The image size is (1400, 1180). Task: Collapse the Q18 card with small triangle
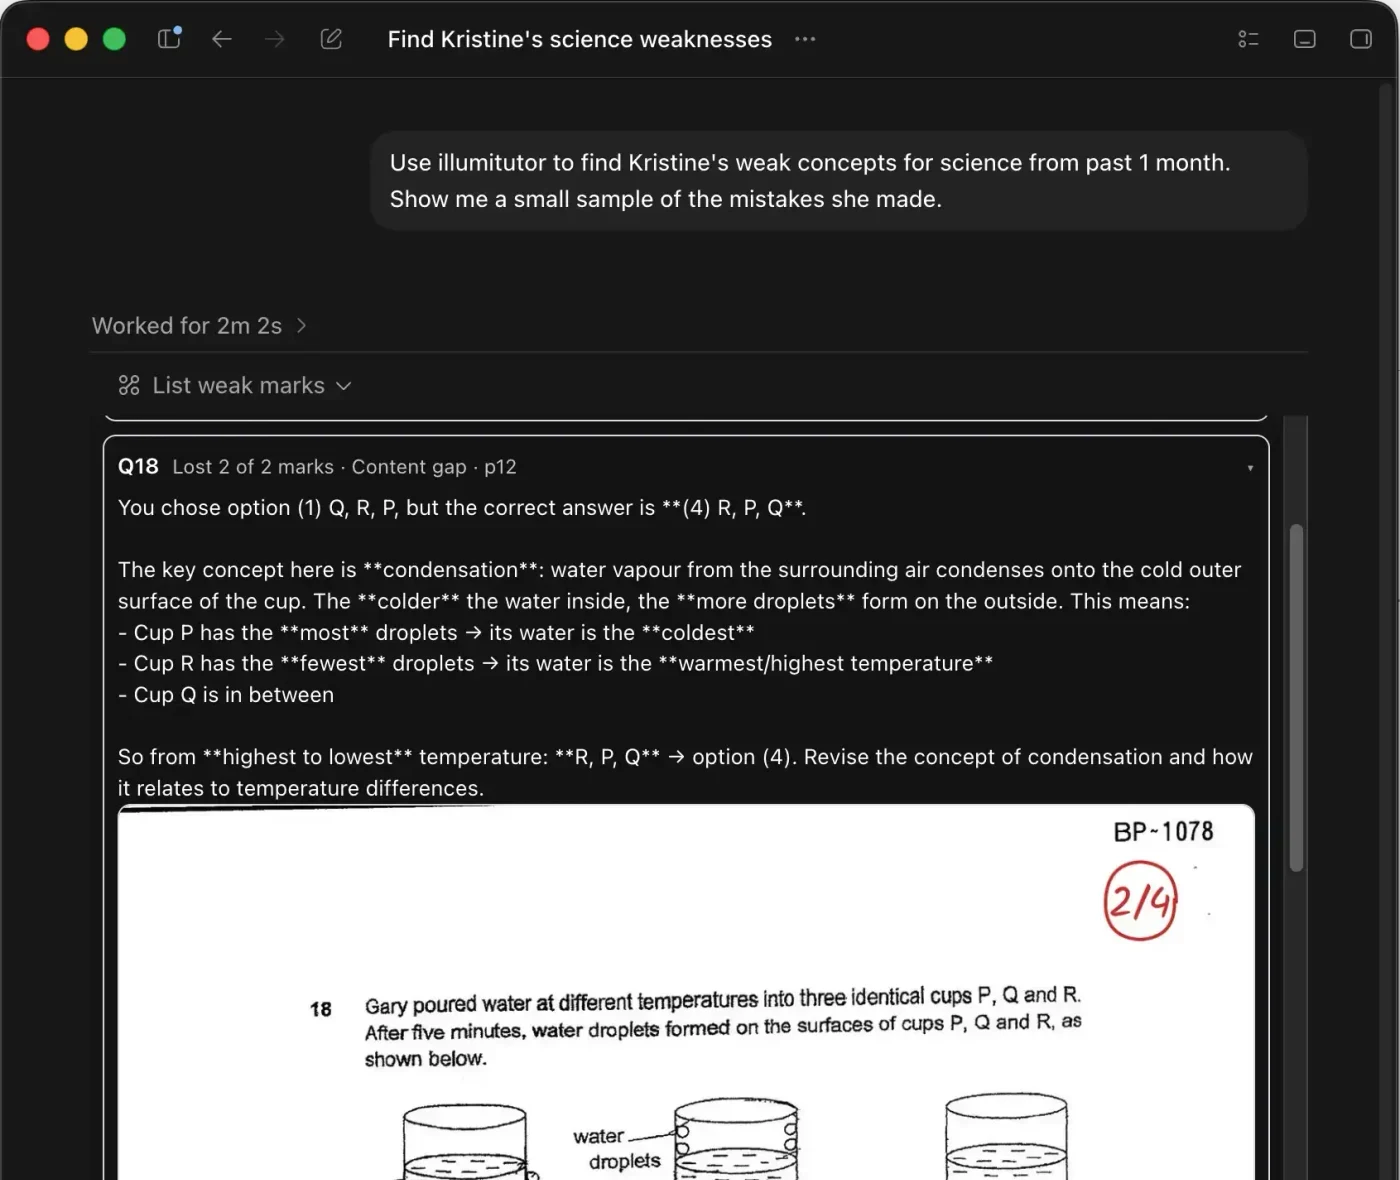[1250, 468]
